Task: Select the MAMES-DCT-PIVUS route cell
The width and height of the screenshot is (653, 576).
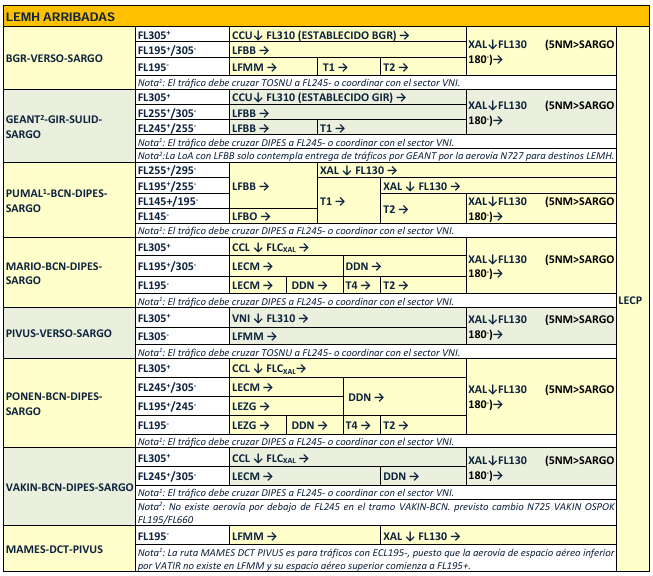Action: [69, 549]
